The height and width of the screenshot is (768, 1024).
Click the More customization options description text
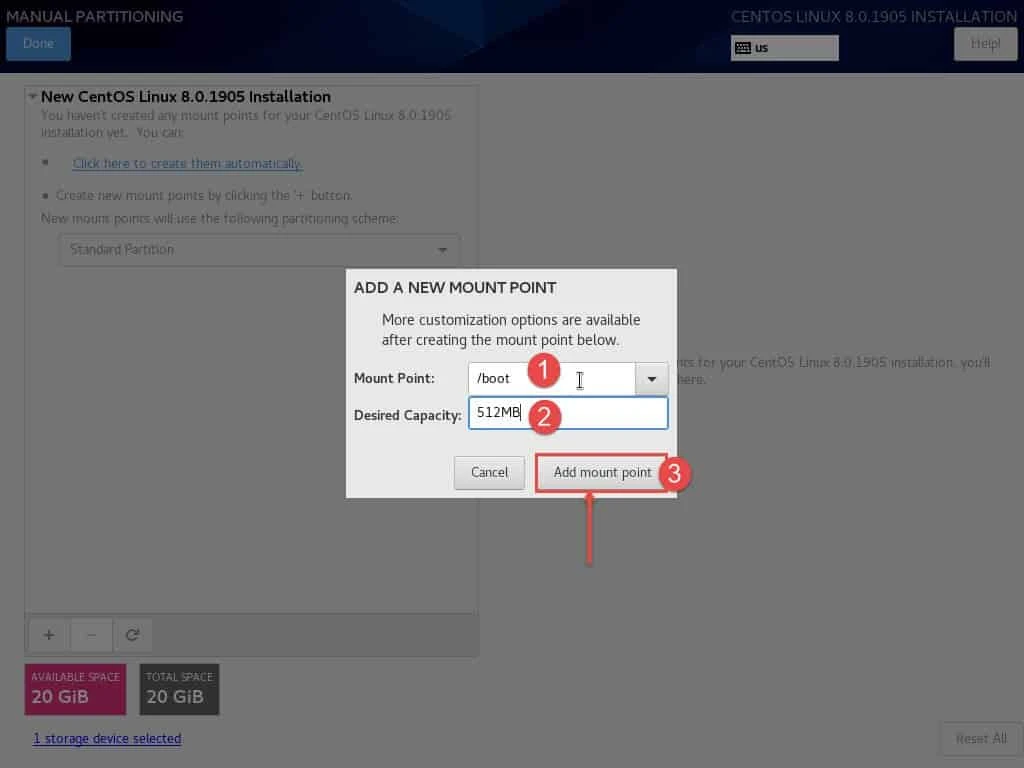(x=511, y=330)
